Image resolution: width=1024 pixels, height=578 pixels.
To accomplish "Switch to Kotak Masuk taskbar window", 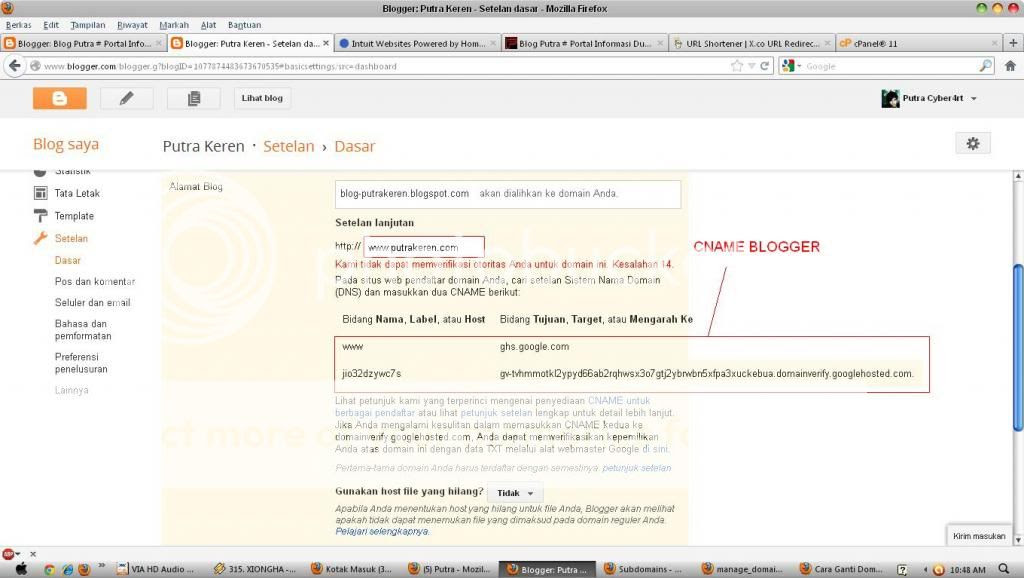I will click(351, 570).
